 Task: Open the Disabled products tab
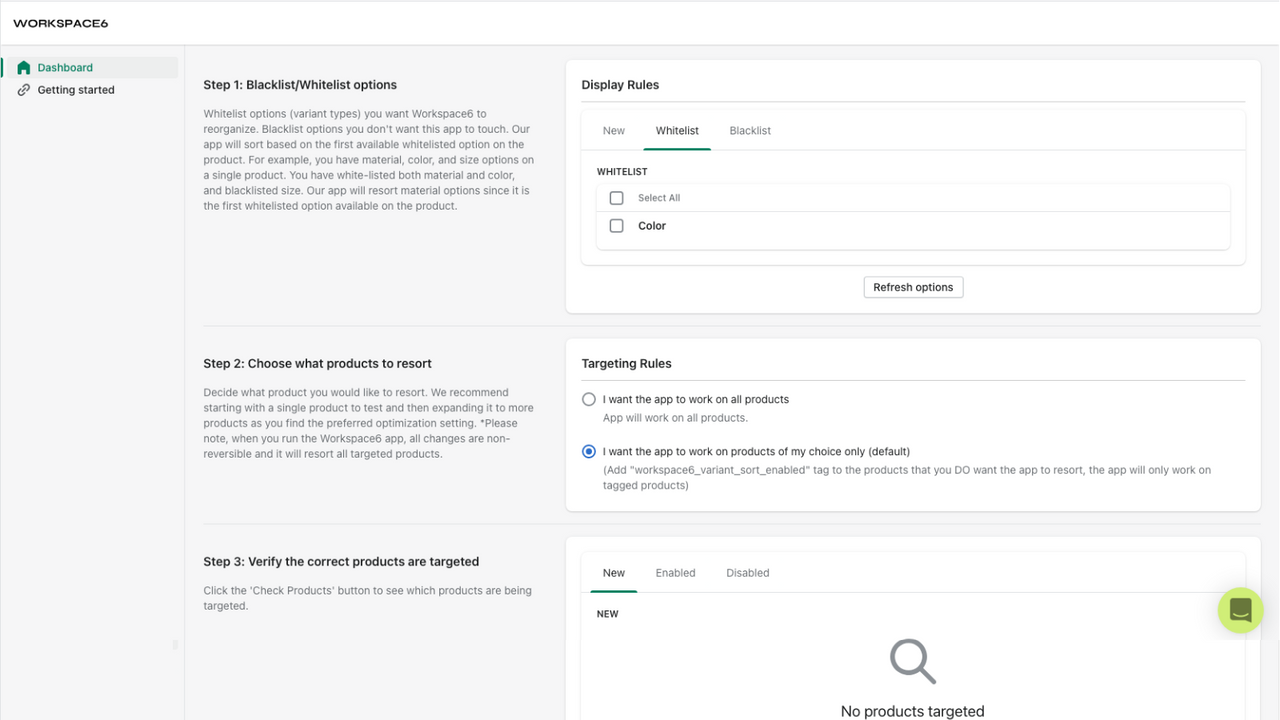point(748,573)
